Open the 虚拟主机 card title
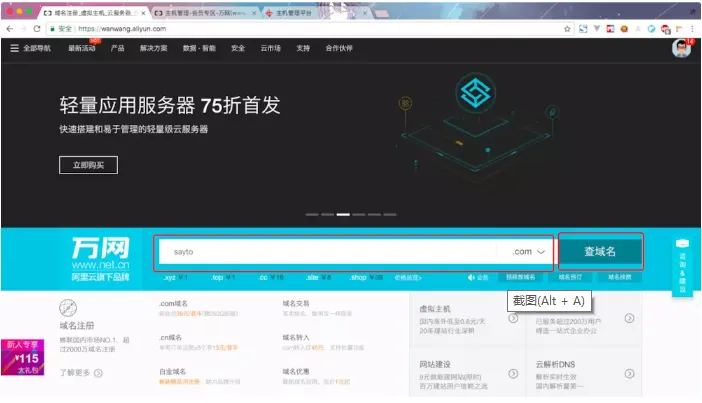 tap(435, 309)
